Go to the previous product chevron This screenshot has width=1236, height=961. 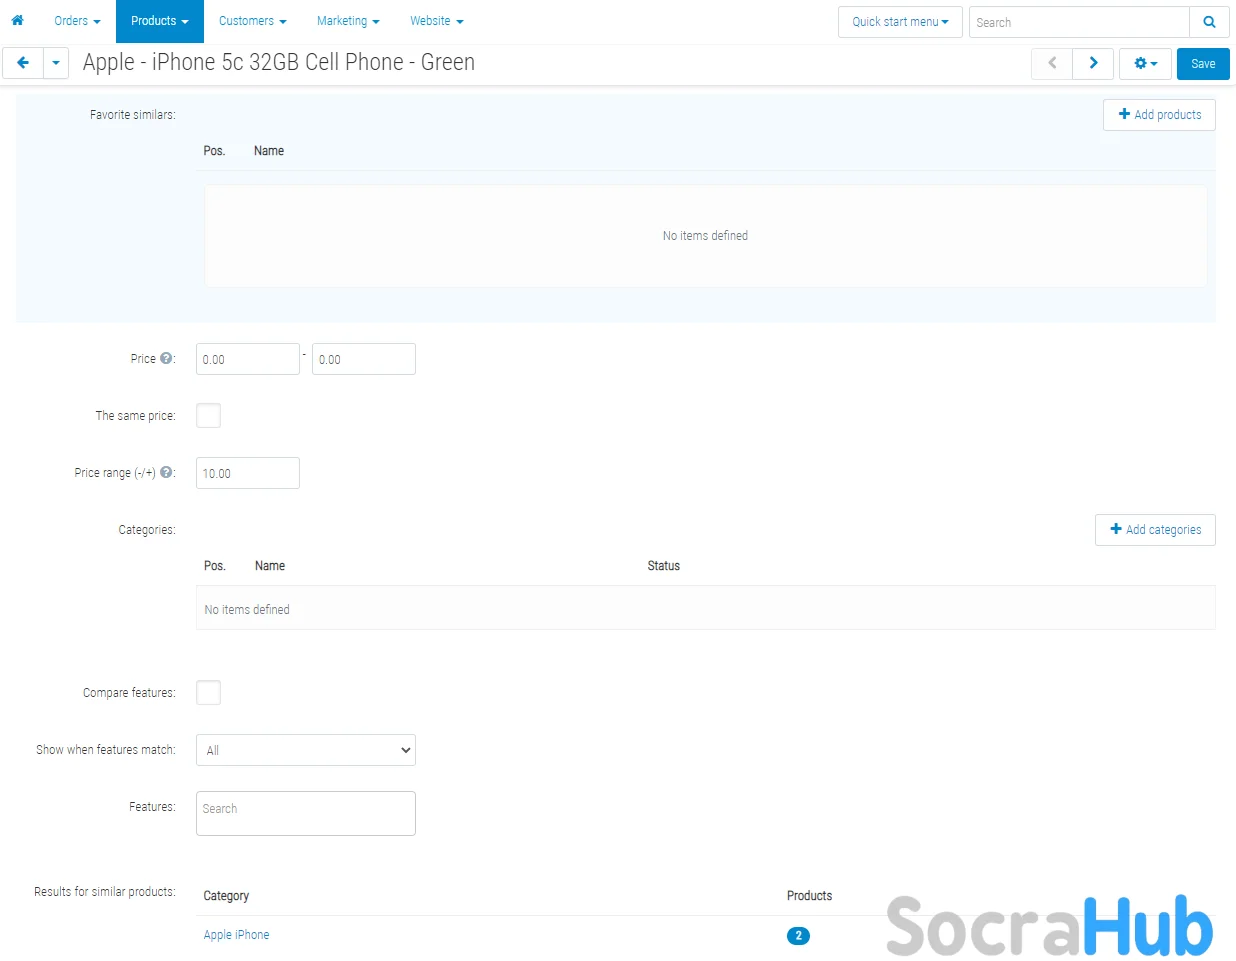click(x=1052, y=63)
